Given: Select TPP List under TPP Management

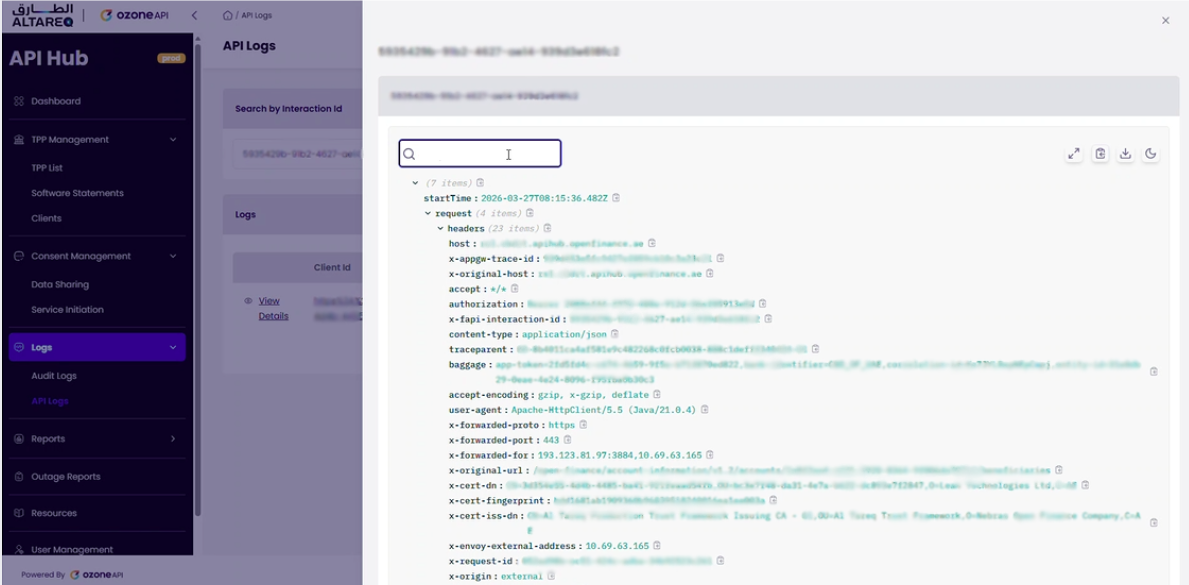Looking at the screenshot, I should tap(47, 167).
